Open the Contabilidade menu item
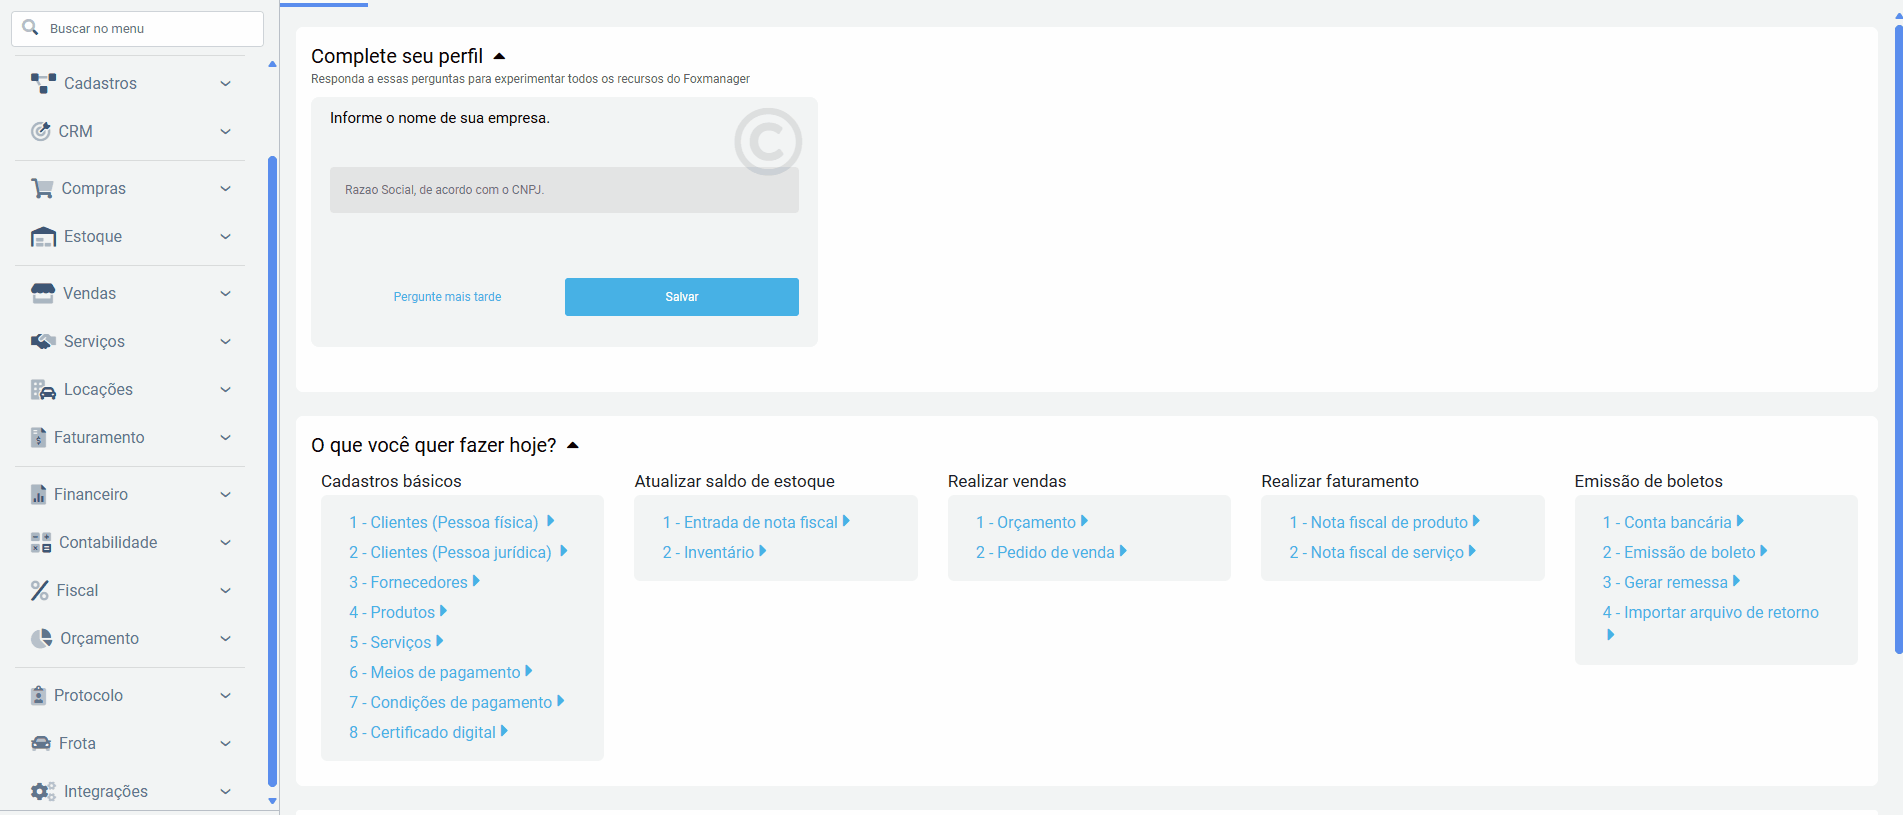Viewport: 1903px width, 815px height. click(108, 542)
